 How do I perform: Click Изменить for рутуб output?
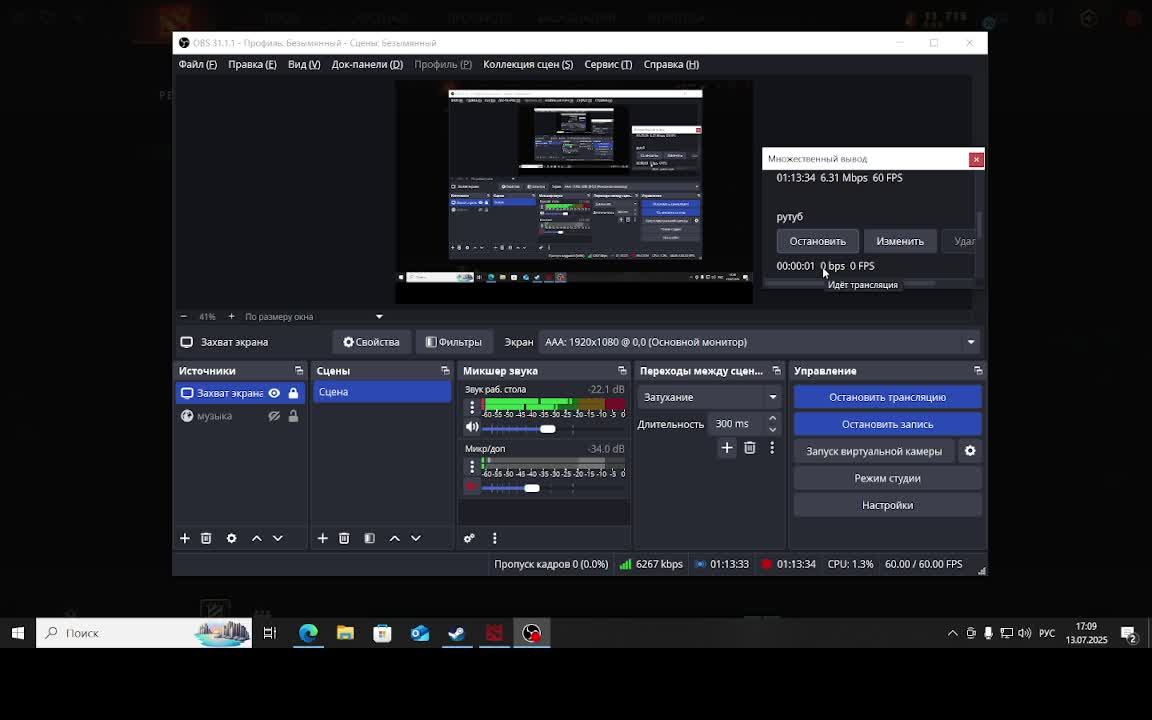[900, 241]
